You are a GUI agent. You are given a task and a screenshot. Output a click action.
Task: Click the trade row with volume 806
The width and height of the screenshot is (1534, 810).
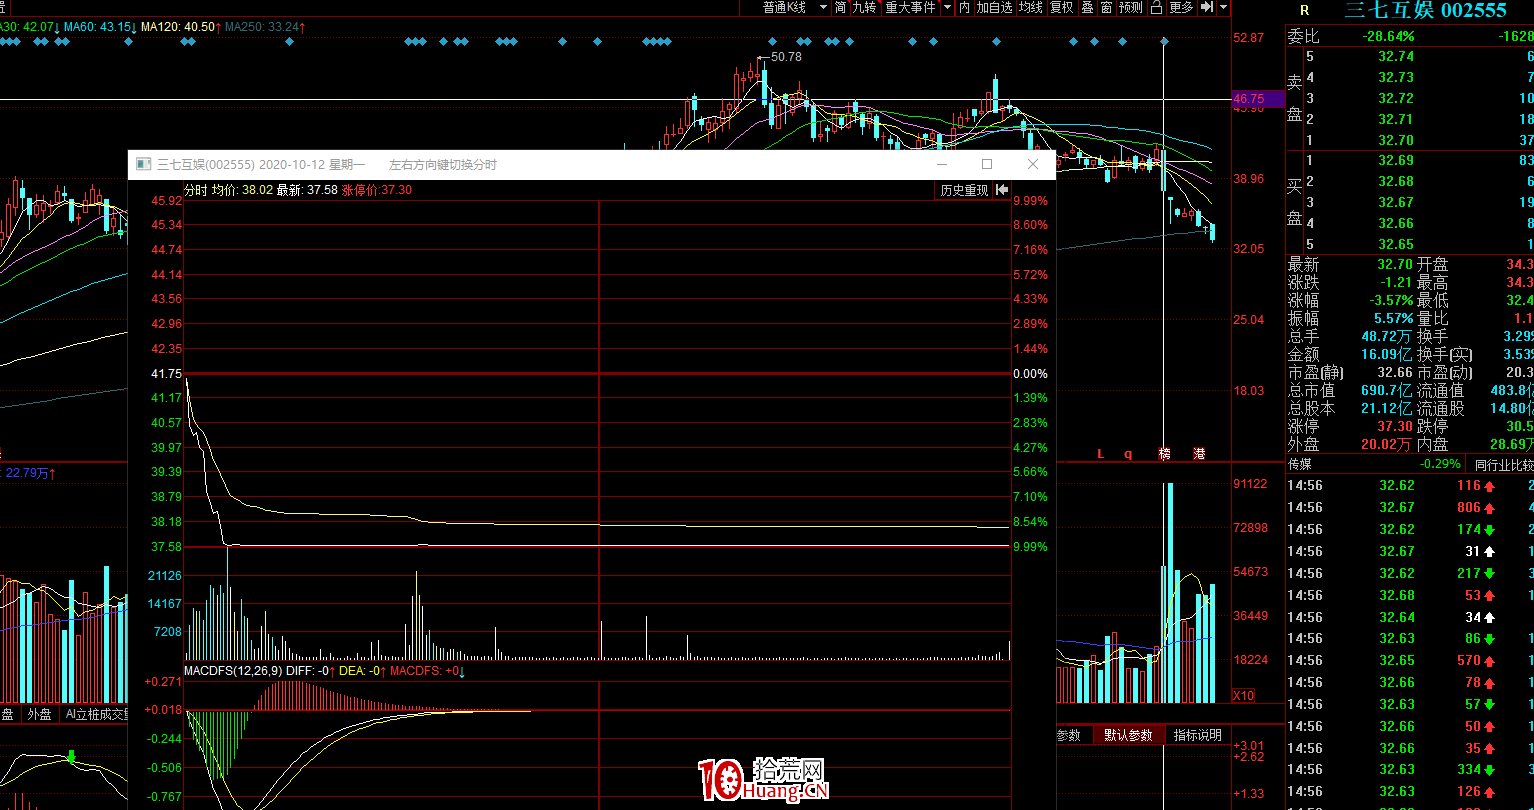click(x=1410, y=508)
